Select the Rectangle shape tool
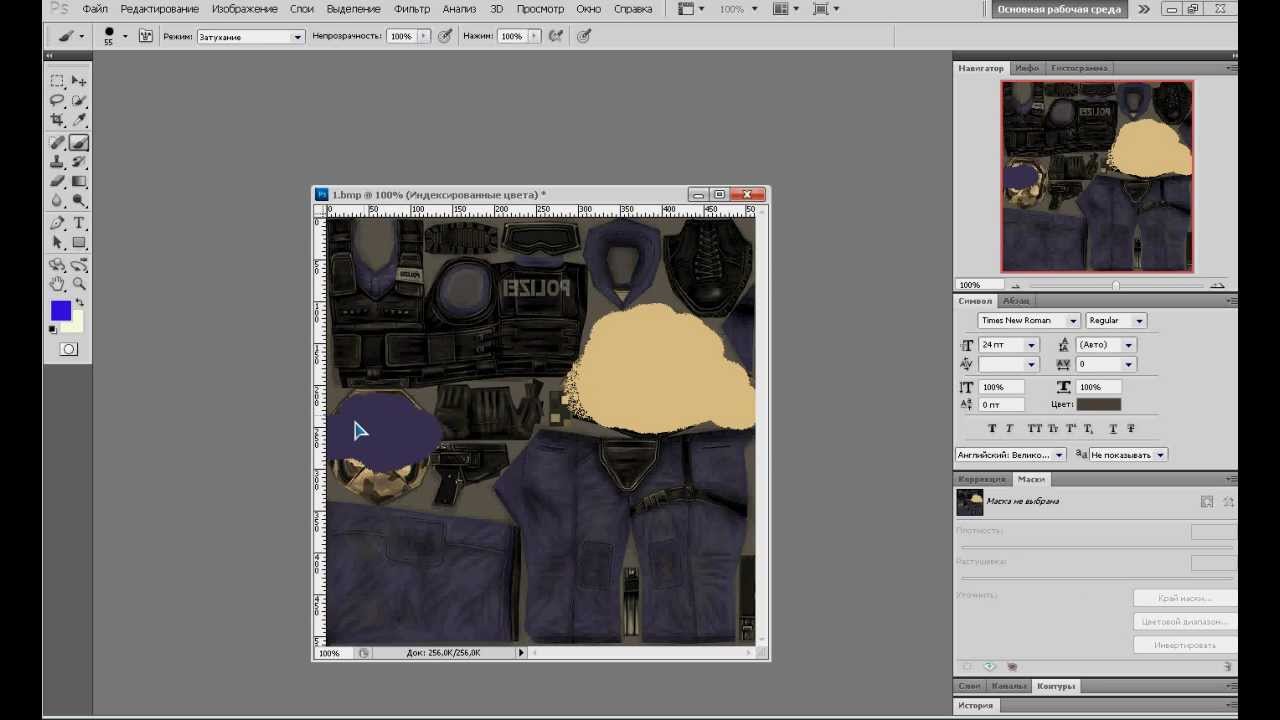This screenshot has height=720, width=1280. click(x=79, y=243)
